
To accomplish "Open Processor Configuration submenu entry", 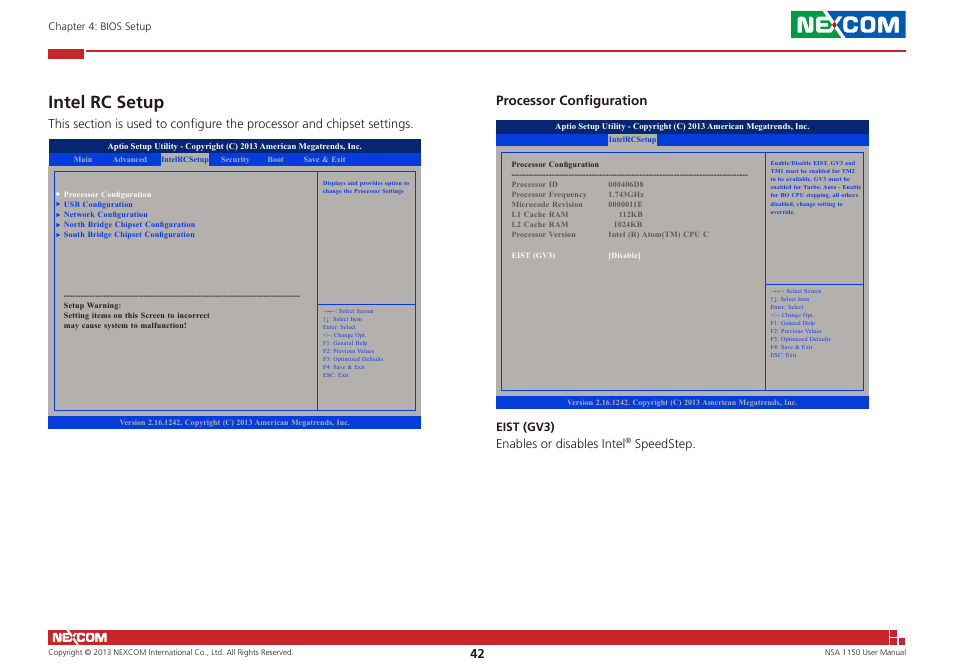I will (108, 195).
